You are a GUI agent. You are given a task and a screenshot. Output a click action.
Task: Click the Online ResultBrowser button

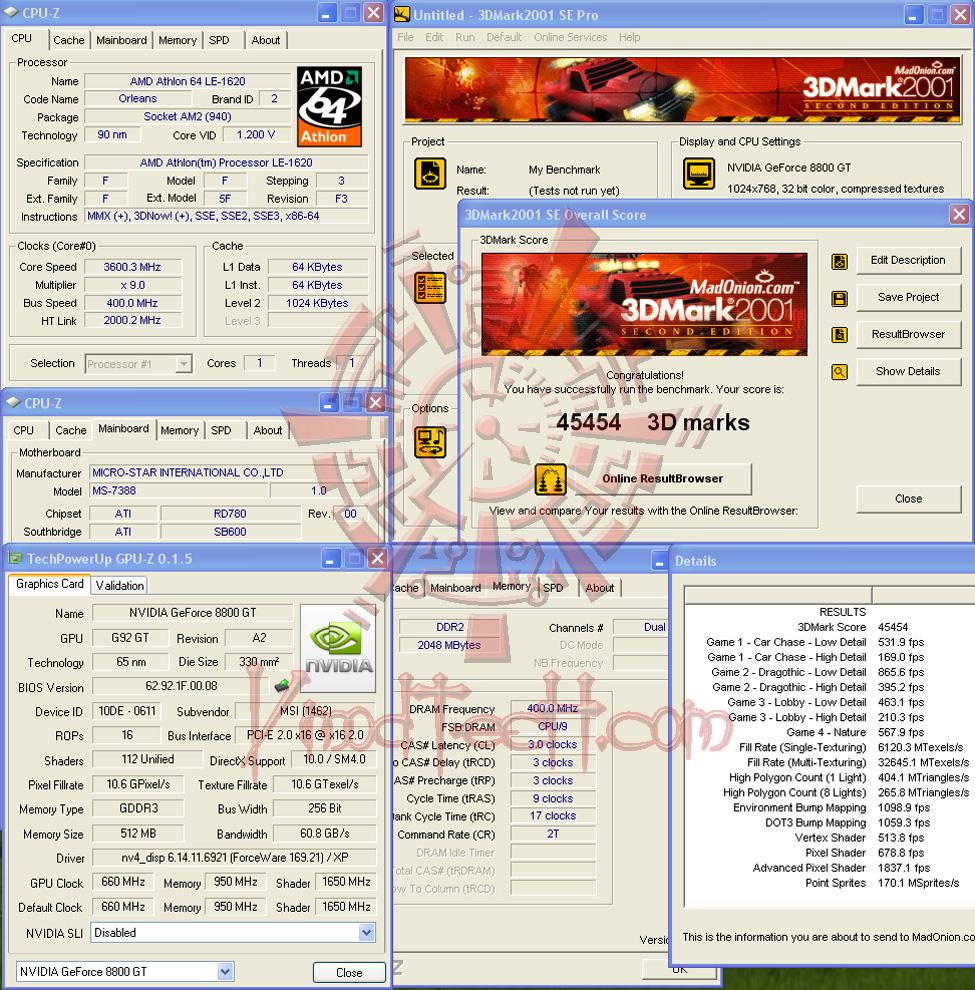(663, 479)
